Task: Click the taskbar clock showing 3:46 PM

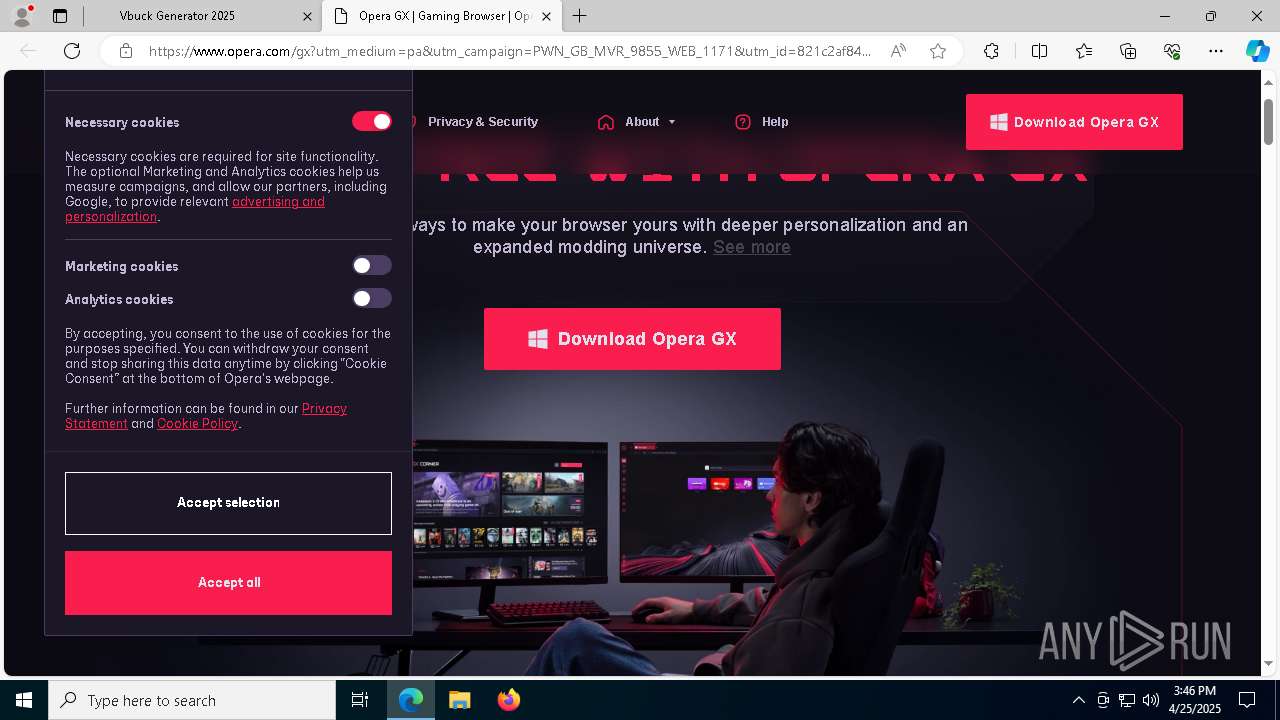Action: (1194, 700)
